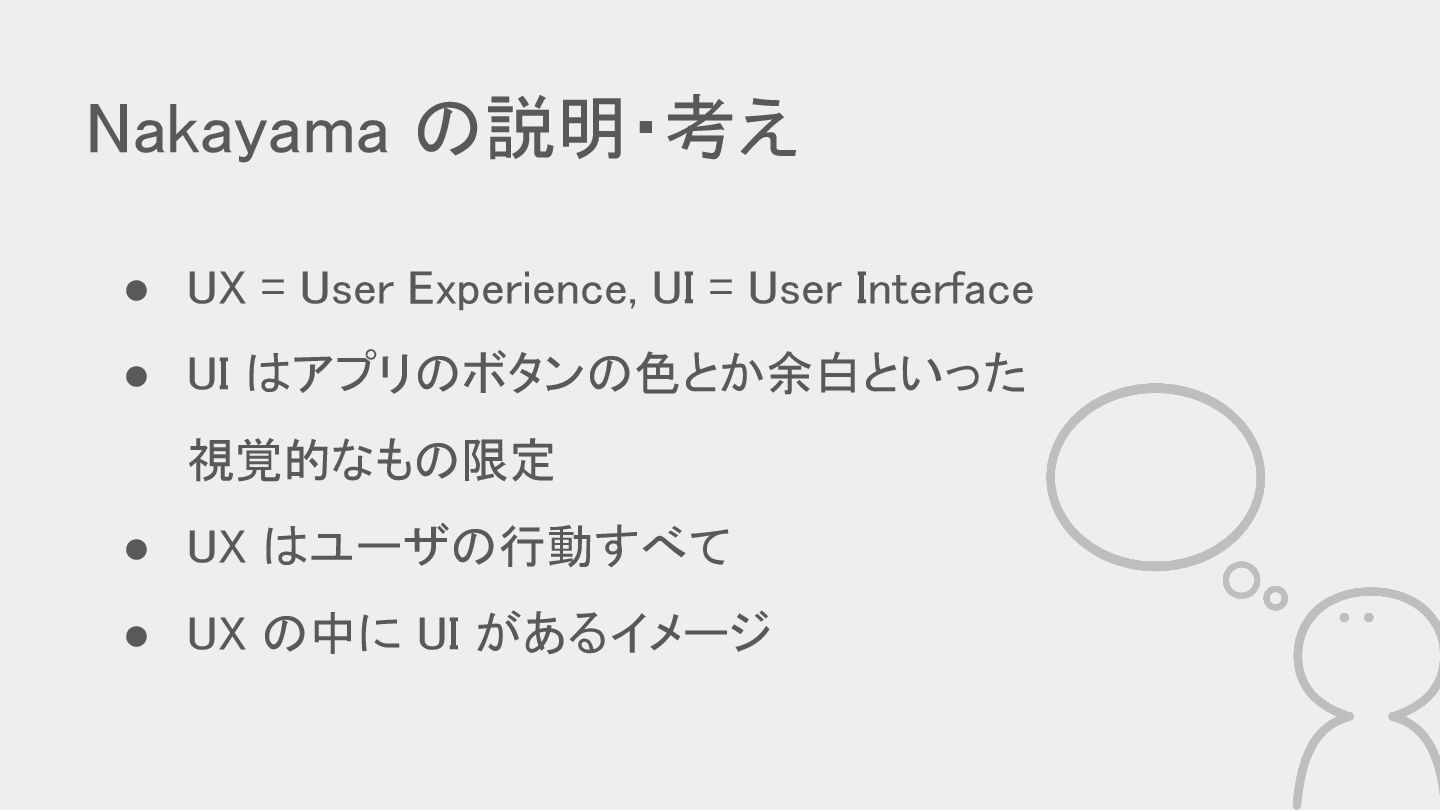Click the stick figure's eyes
This screenshot has height=810, width=1440.
tap(1356, 618)
